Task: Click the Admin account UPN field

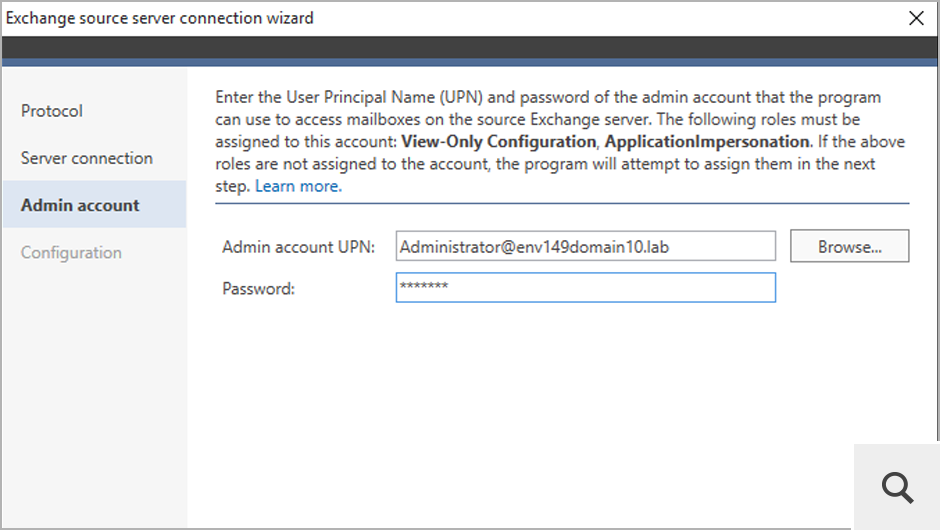Action: click(x=586, y=246)
